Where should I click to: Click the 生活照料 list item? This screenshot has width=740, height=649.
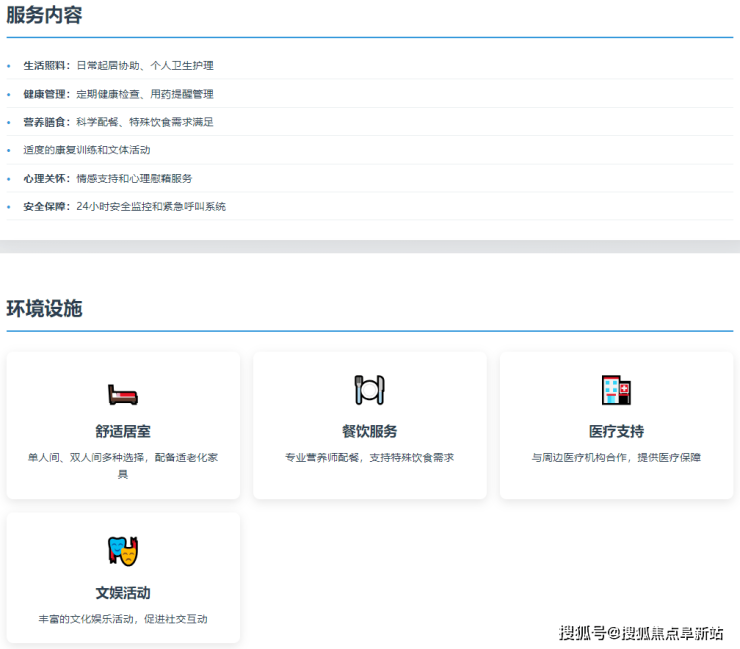(118, 65)
